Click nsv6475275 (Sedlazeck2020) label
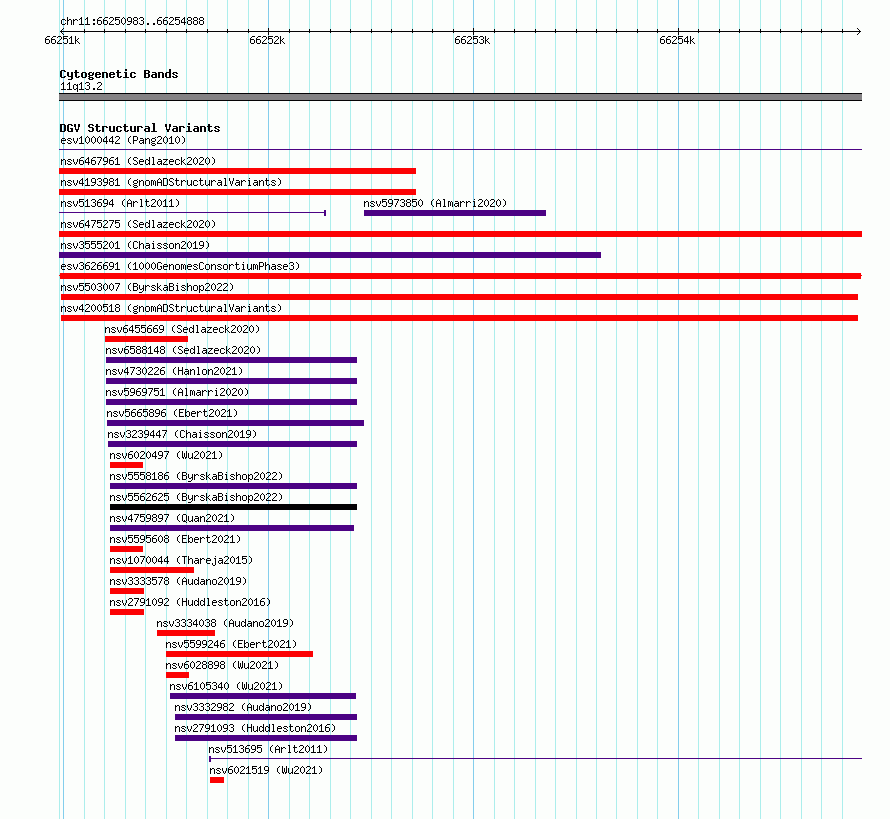 pos(138,224)
